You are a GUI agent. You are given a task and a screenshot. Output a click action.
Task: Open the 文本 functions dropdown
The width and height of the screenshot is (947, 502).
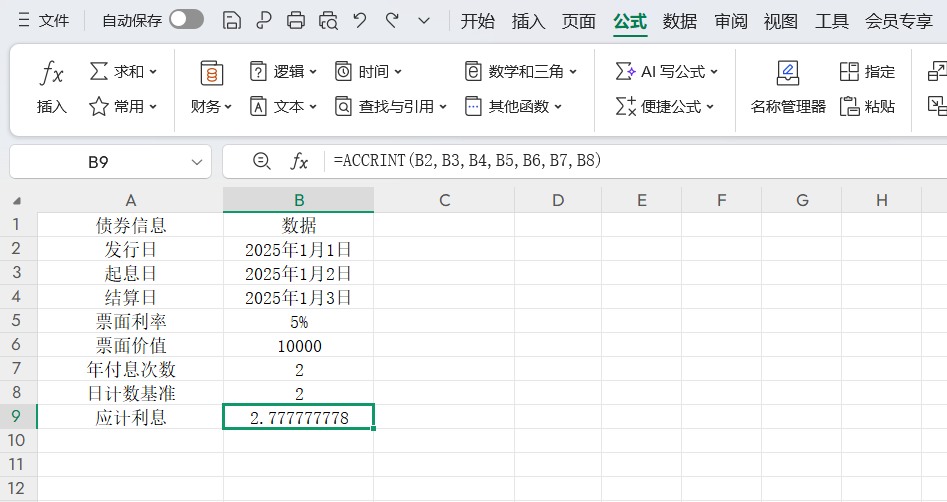click(x=283, y=107)
